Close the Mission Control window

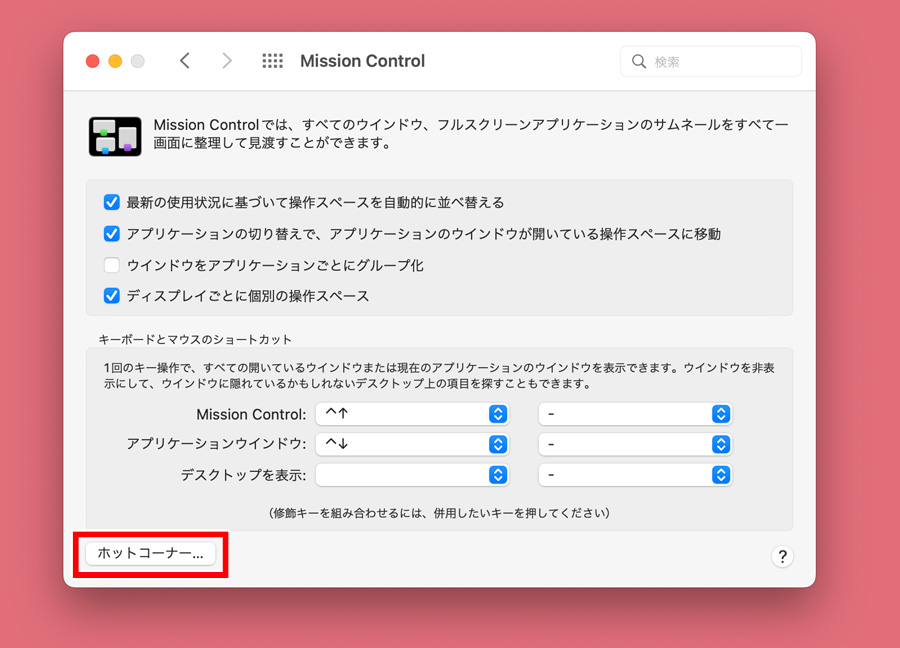click(92, 61)
